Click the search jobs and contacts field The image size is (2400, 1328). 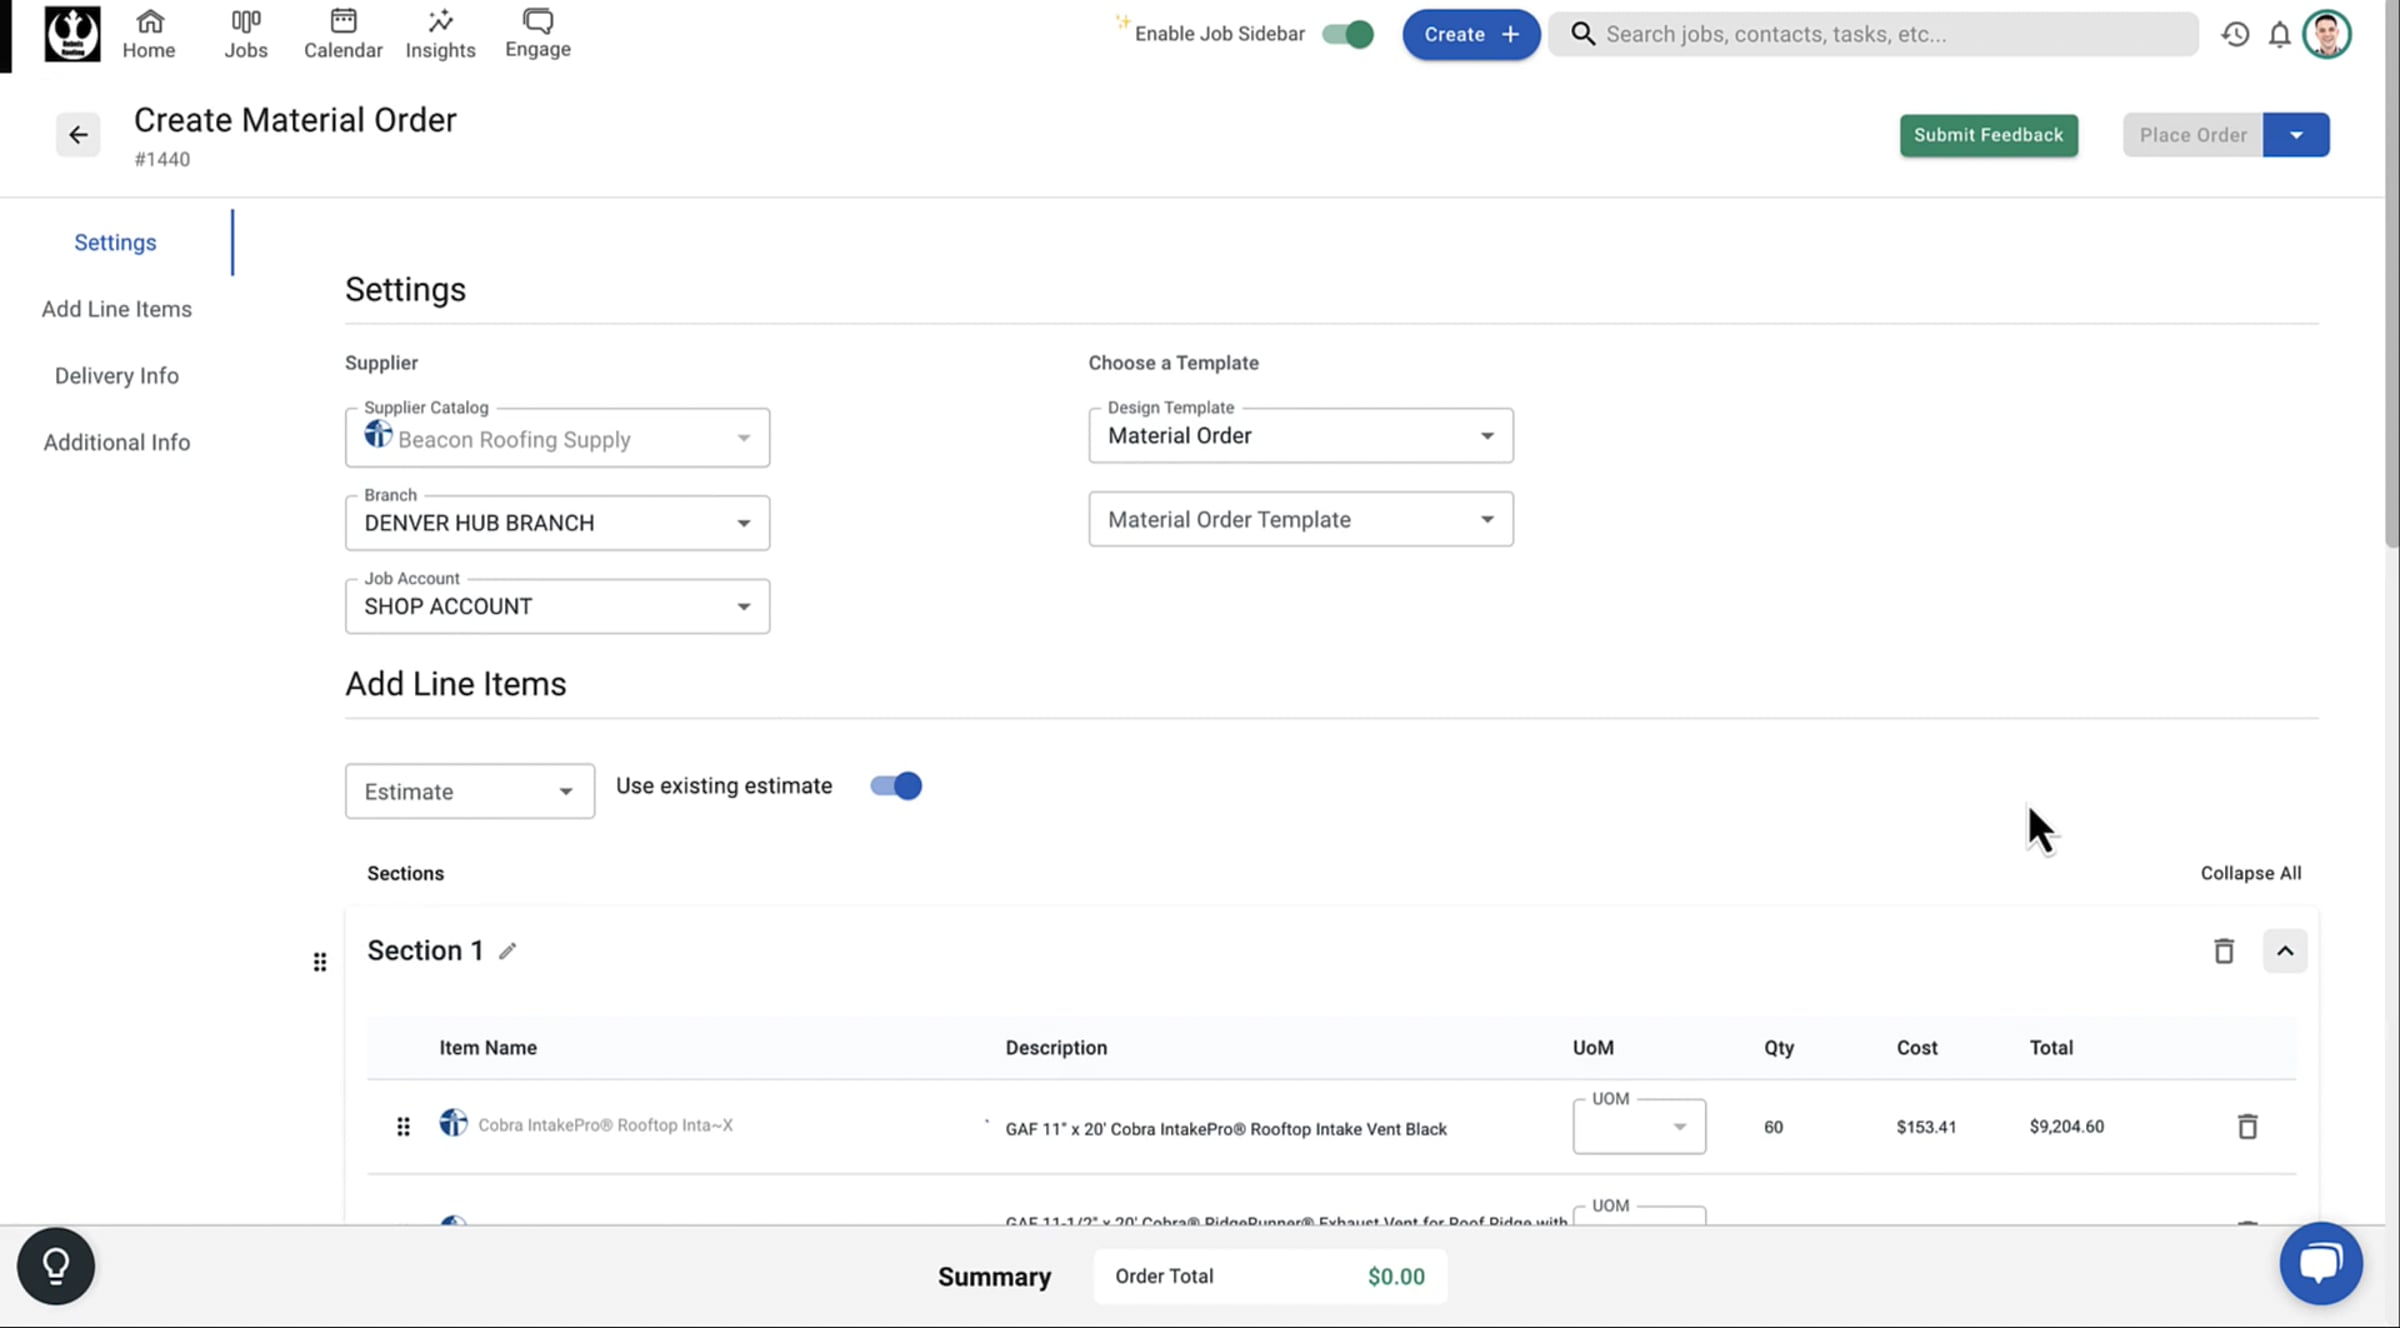pyautogui.click(x=1872, y=33)
